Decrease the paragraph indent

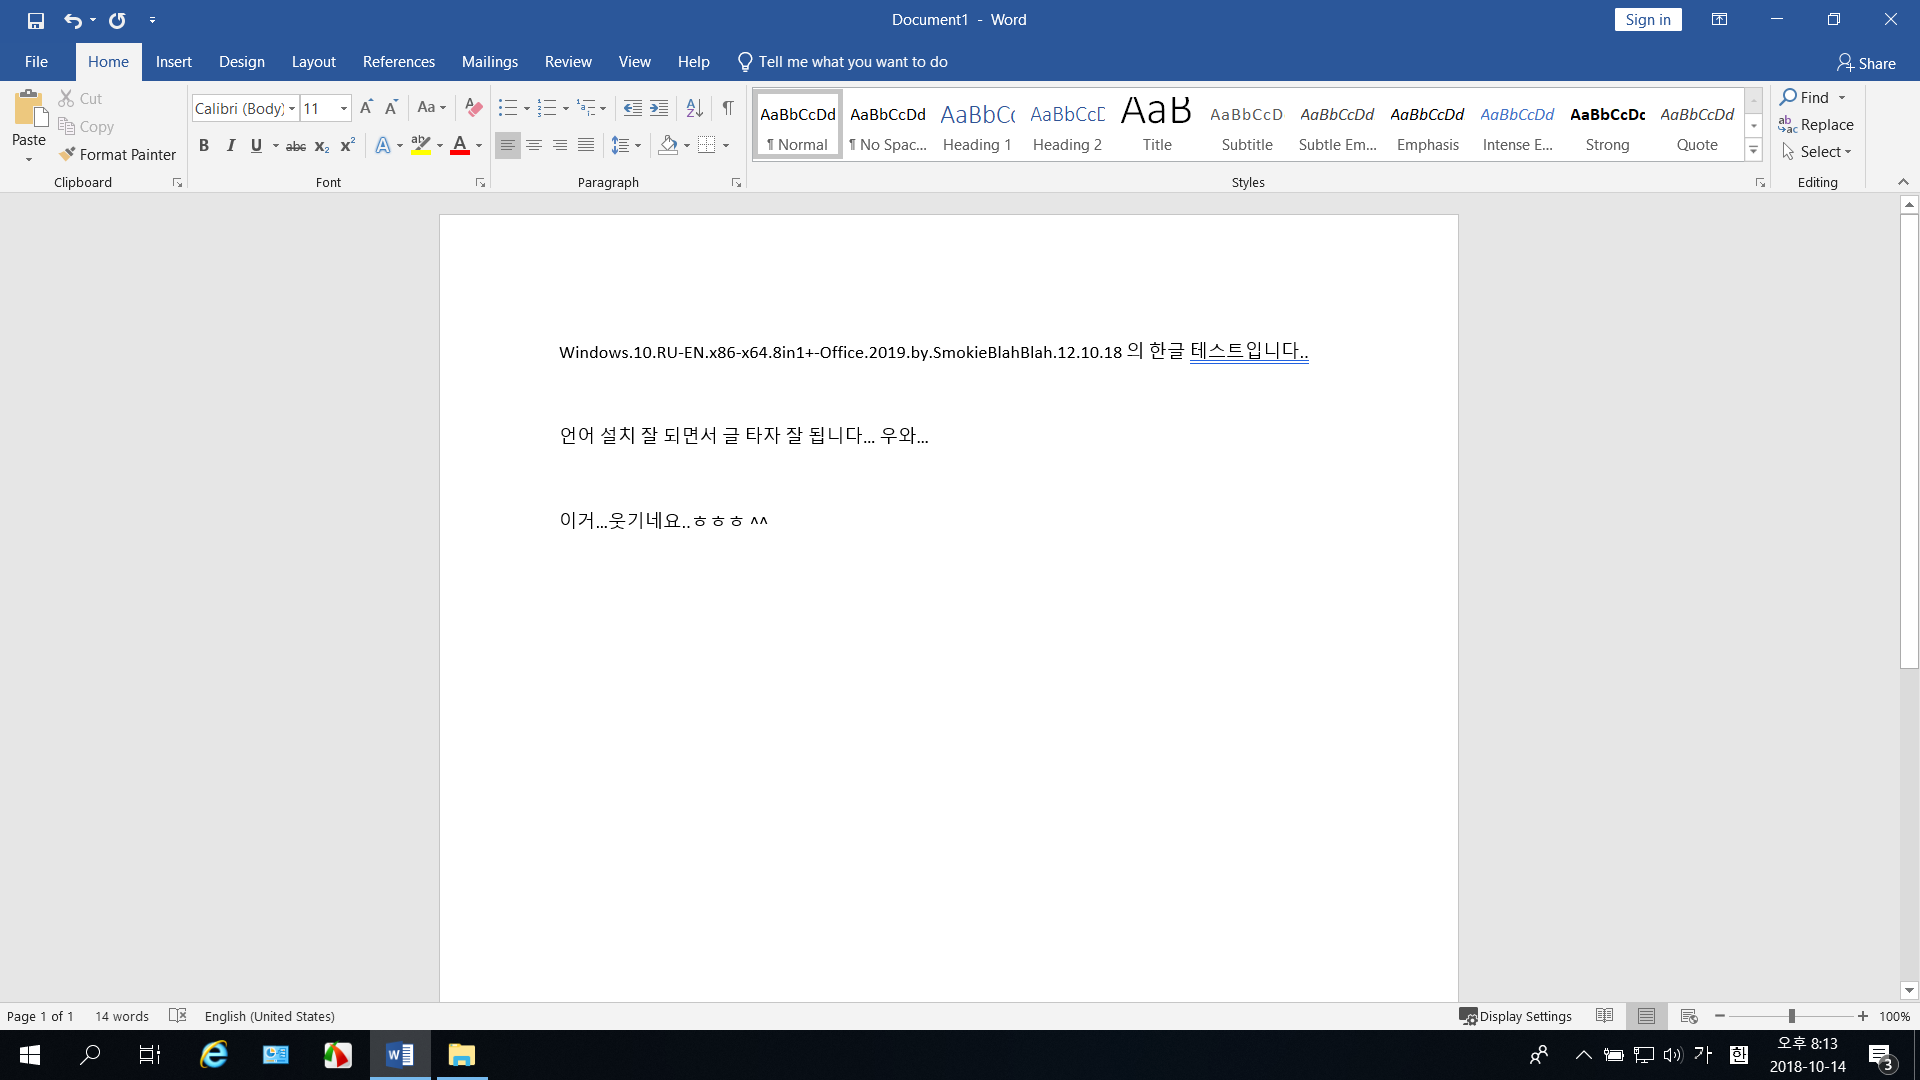[x=632, y=108]
